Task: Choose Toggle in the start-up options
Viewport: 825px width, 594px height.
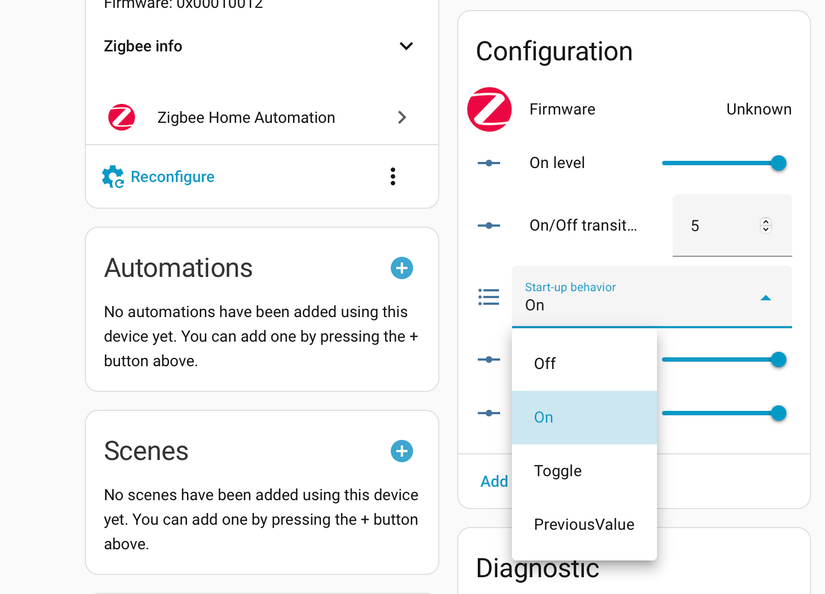Action: 558,471
